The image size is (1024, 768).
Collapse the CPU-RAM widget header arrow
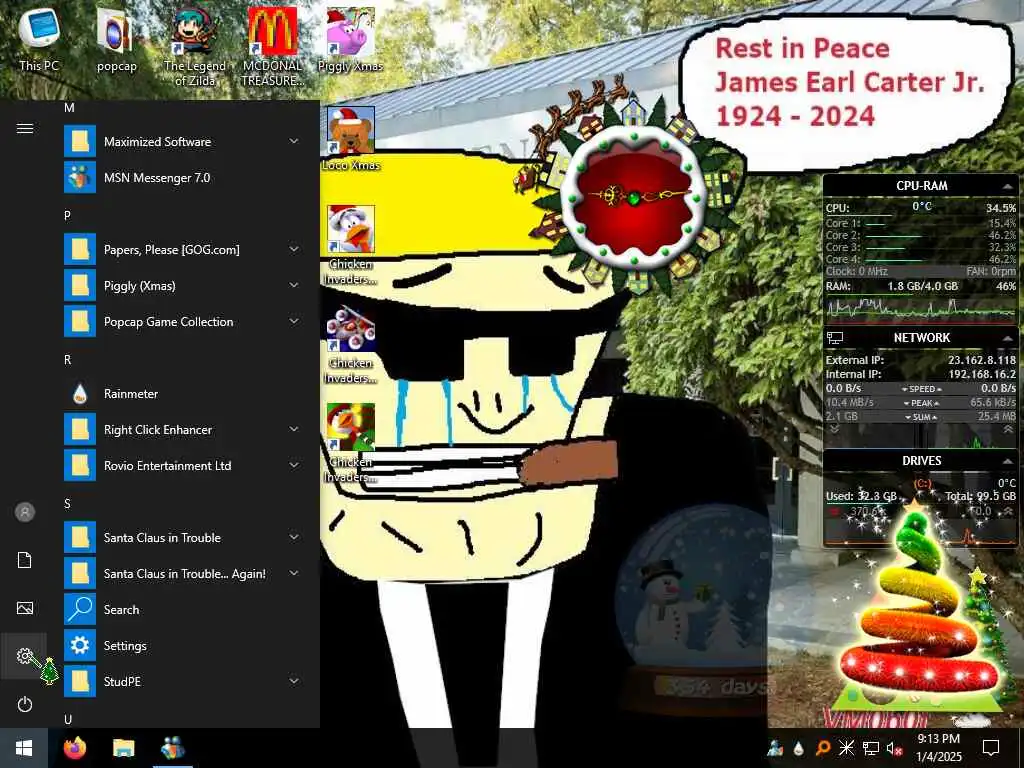pos(1008,186)
